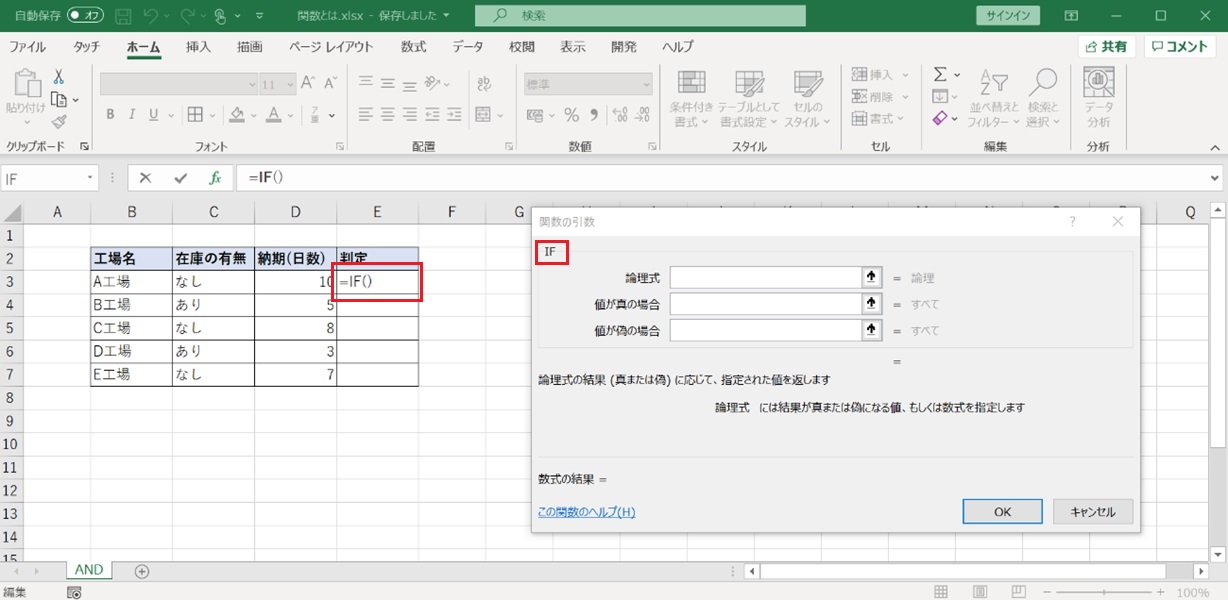Add a new sheet with plus icon
1228x604 pixels.
coord(142,571)
